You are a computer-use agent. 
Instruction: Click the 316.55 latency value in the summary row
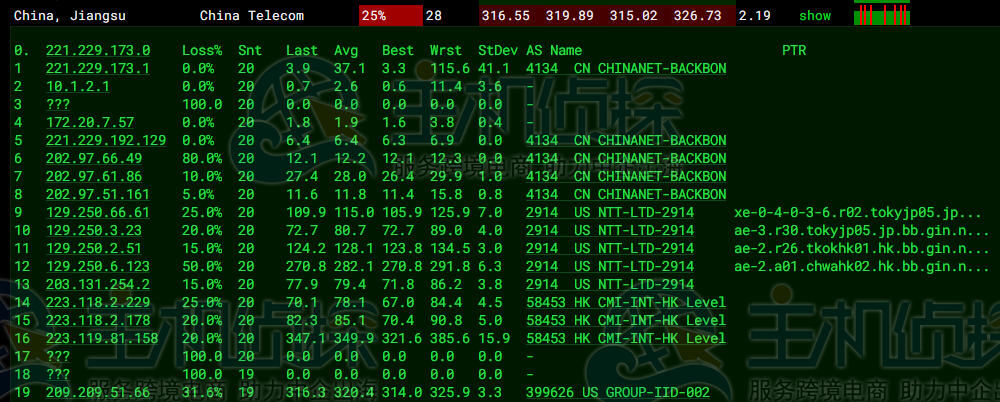(506, 16)
